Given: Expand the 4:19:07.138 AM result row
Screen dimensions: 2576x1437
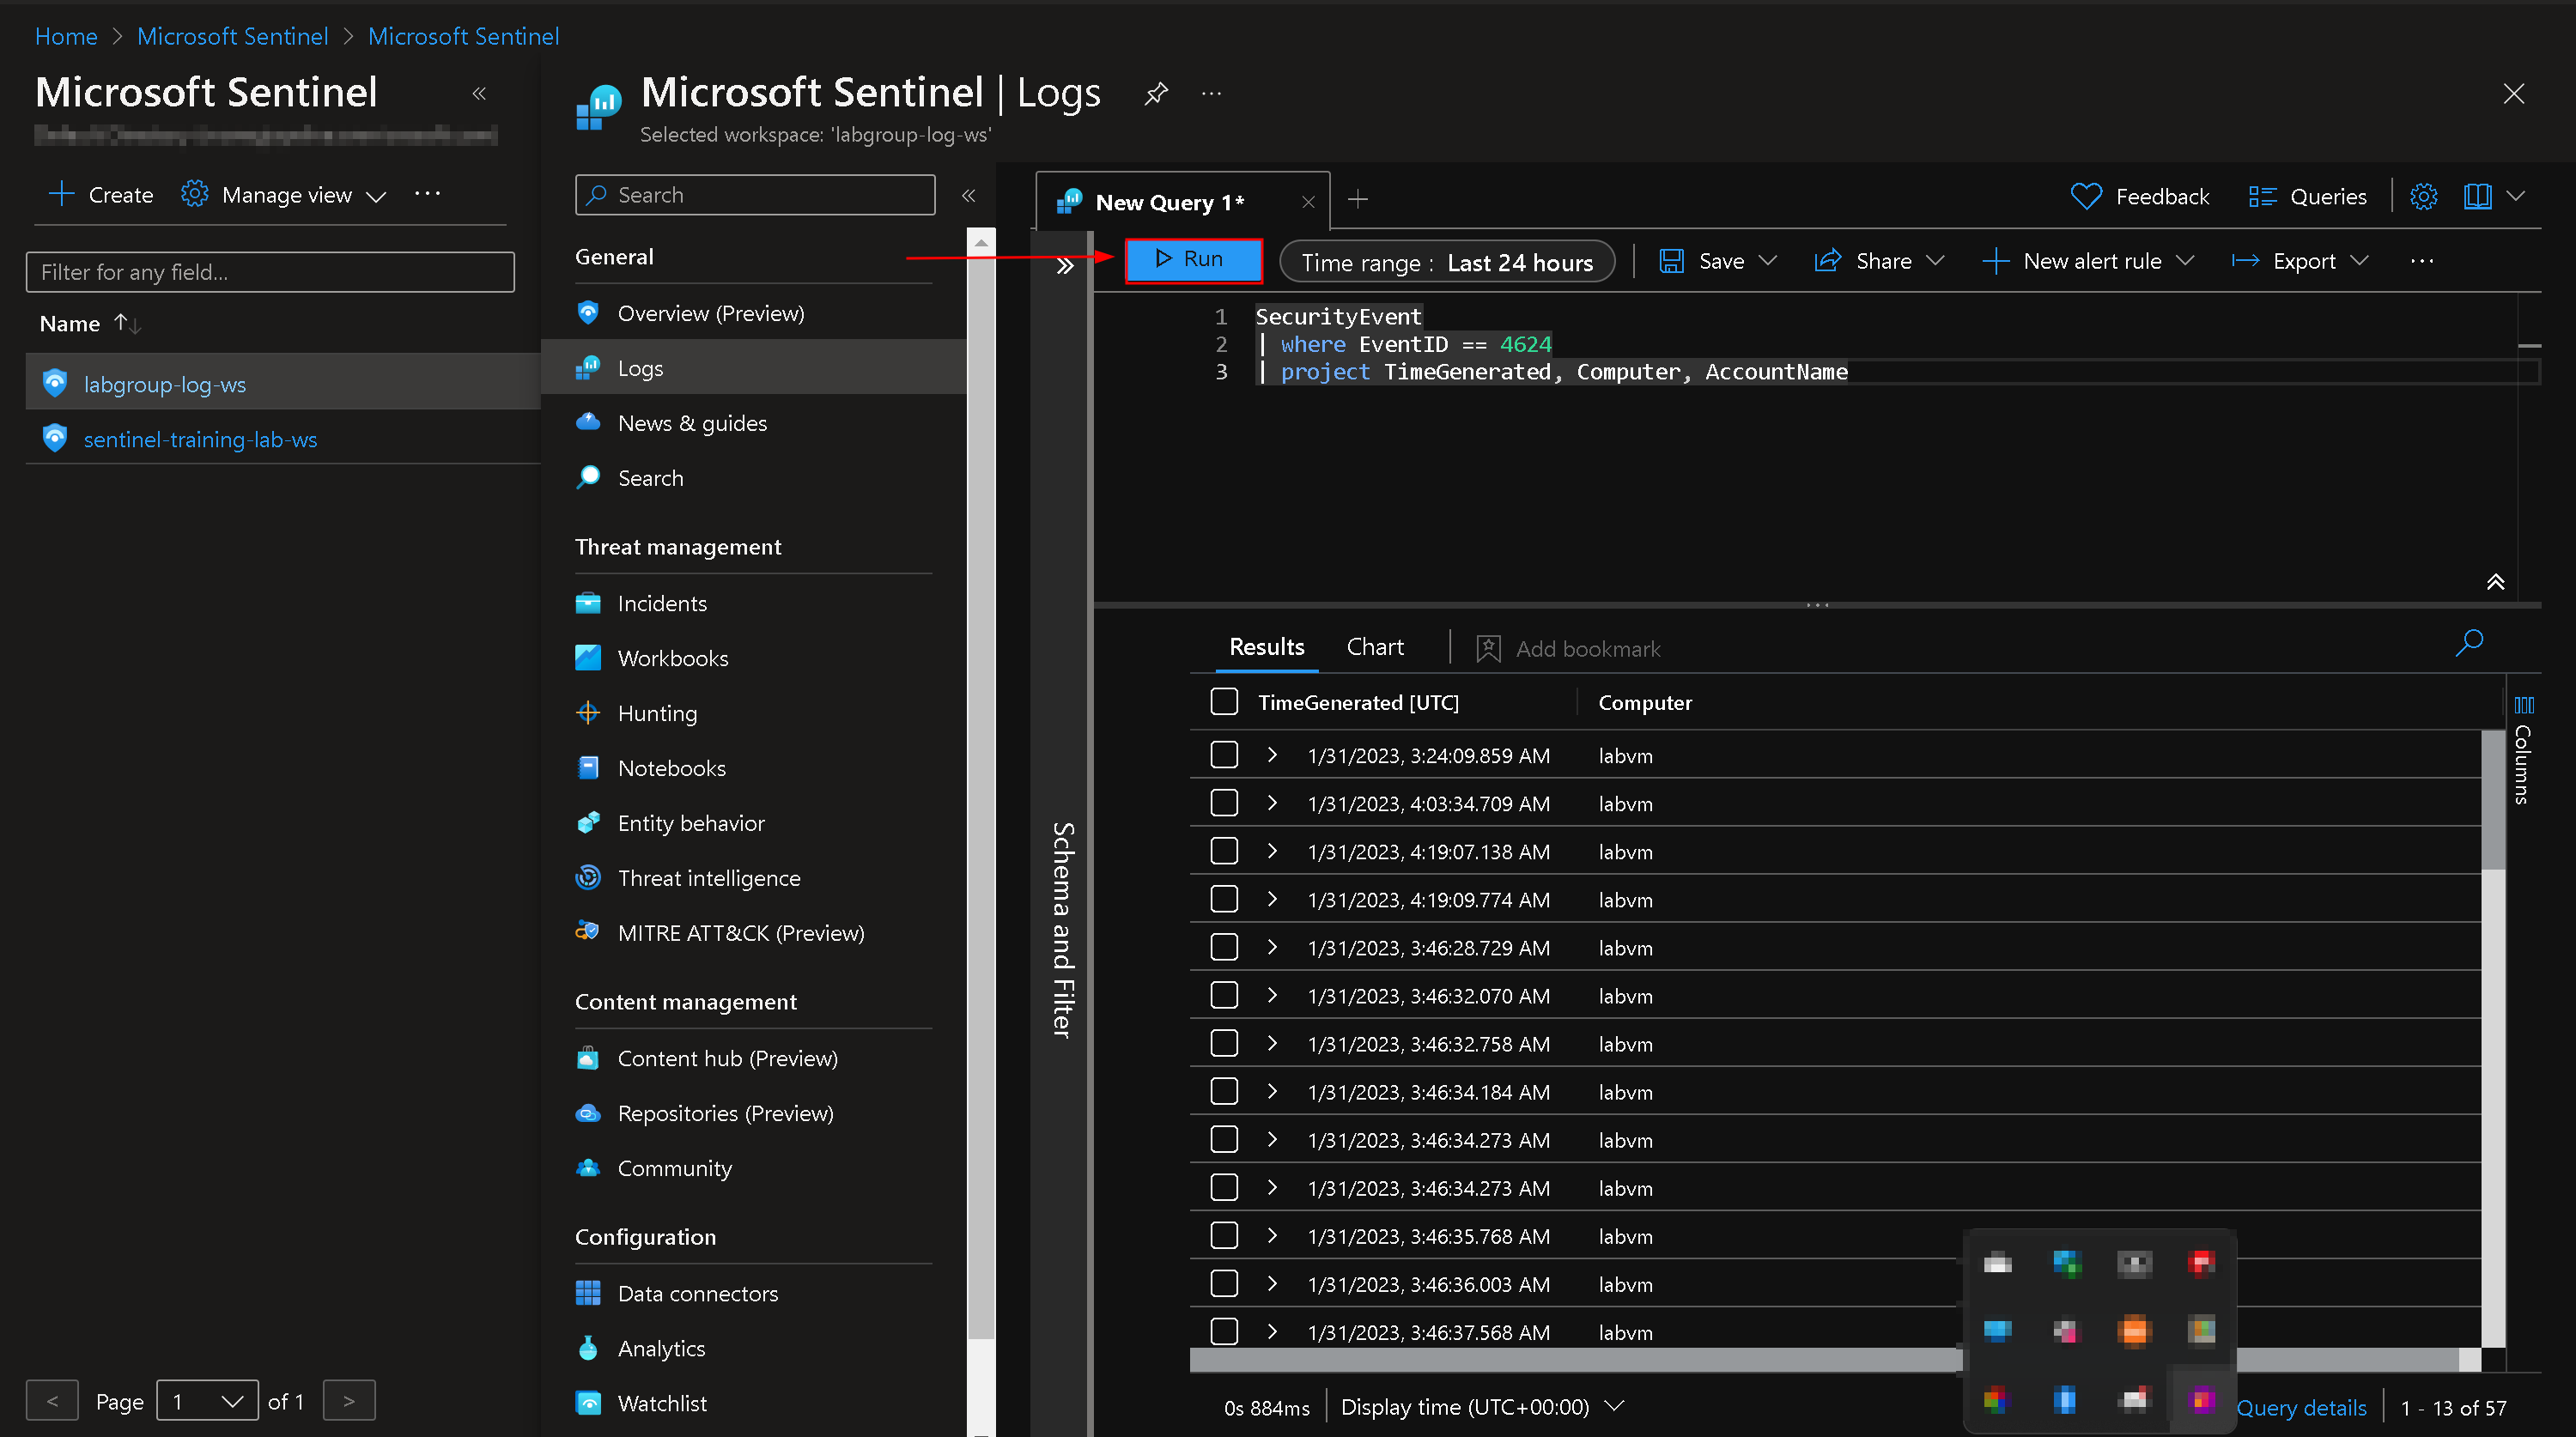Looking at the screenshot, I should tap(1272, 851).
